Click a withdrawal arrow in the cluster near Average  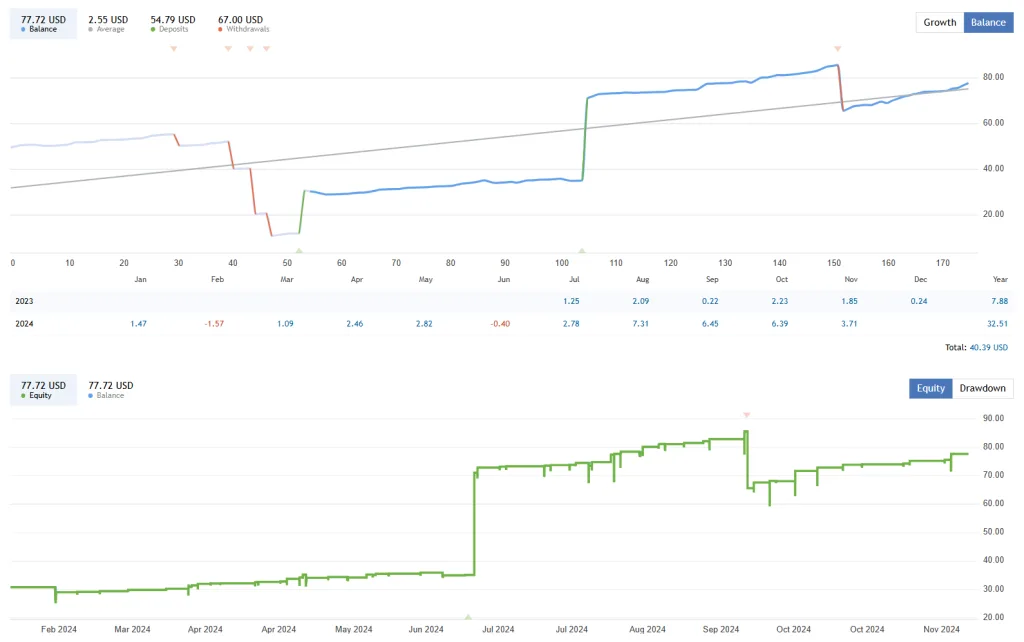pos(228,47)
